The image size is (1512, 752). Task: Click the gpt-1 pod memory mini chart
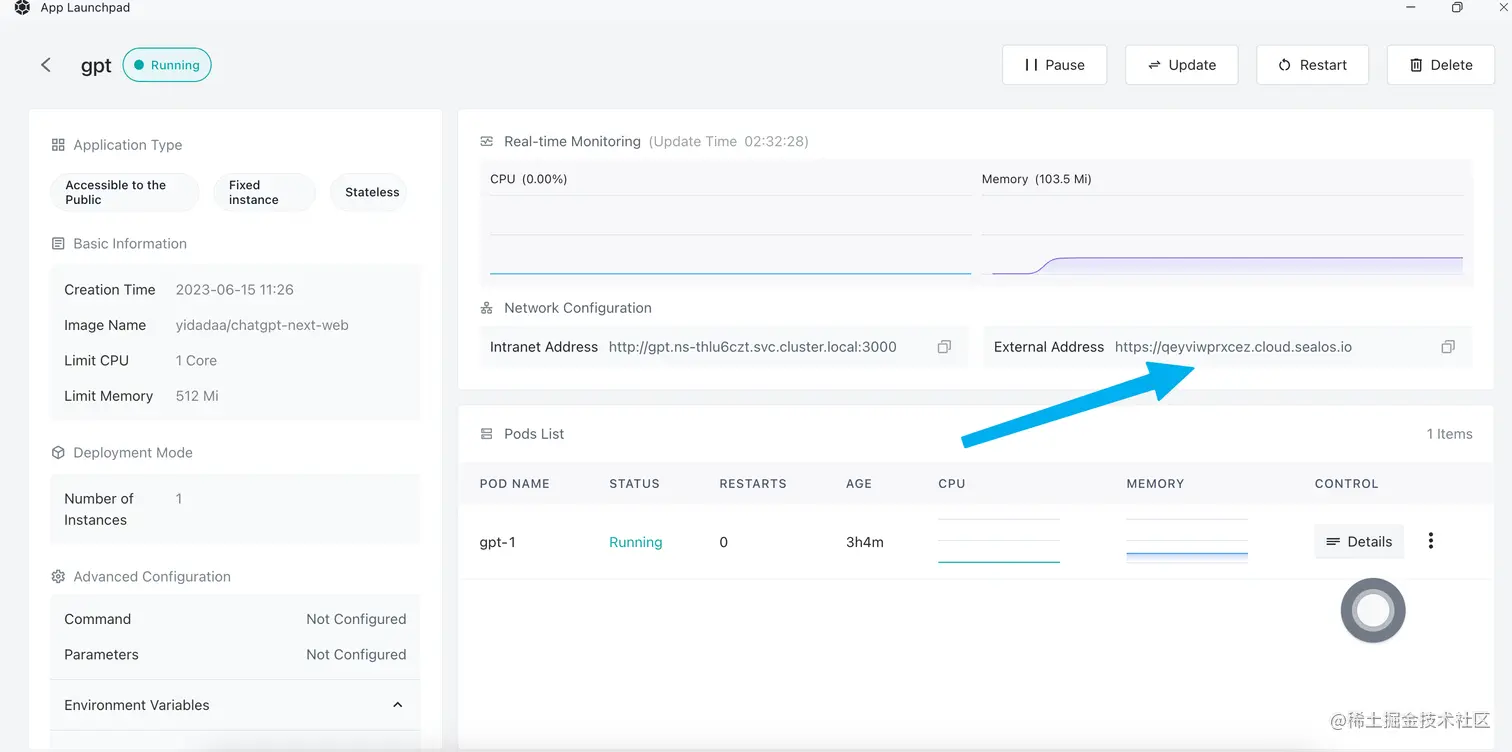[1186, 541]
